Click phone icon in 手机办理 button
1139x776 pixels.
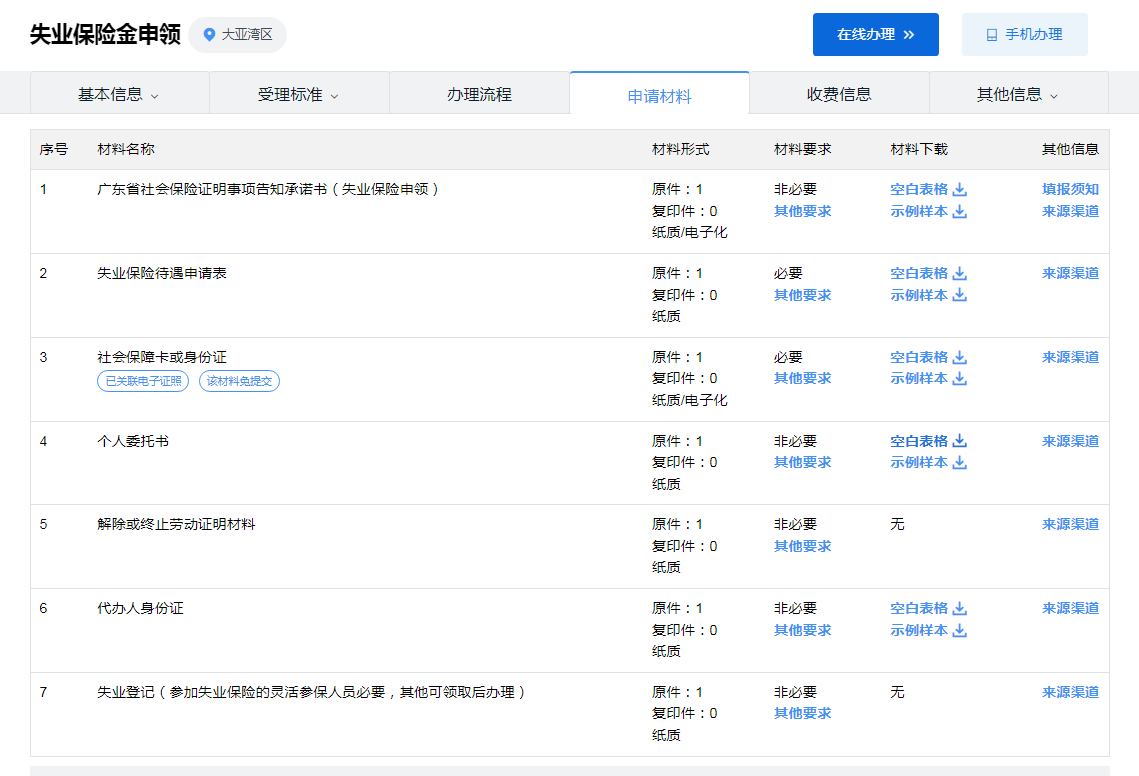992,35
